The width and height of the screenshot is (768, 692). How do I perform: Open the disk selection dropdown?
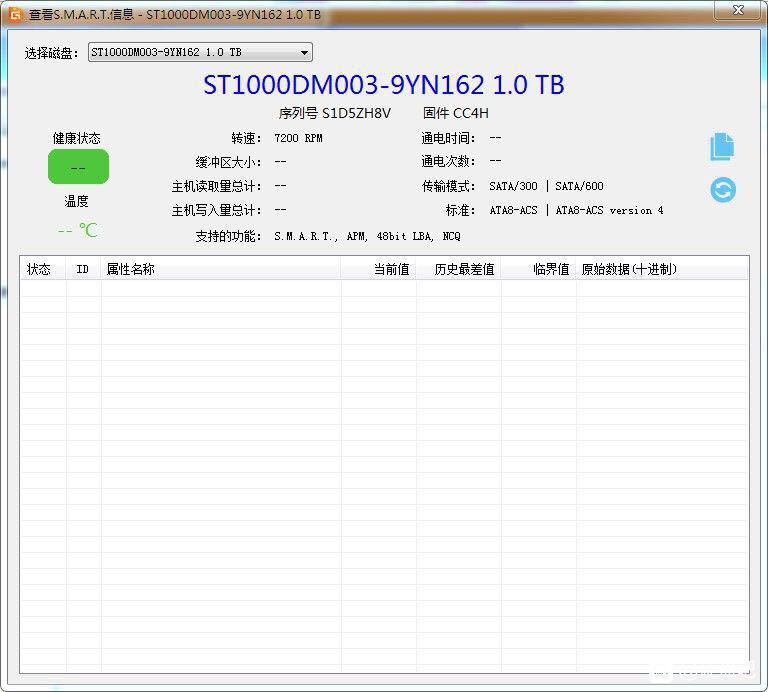click(200, 52)
